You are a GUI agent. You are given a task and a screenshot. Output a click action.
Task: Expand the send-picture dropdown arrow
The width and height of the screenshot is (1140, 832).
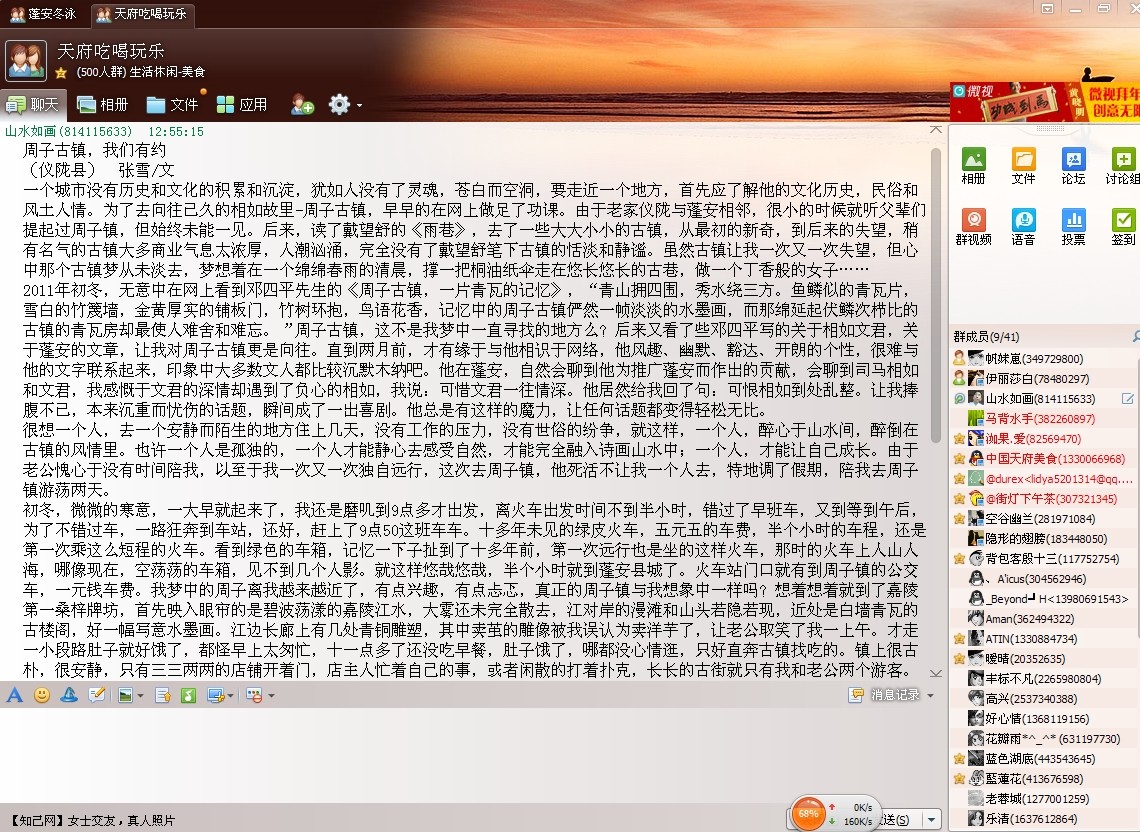[x=141, y=696]
